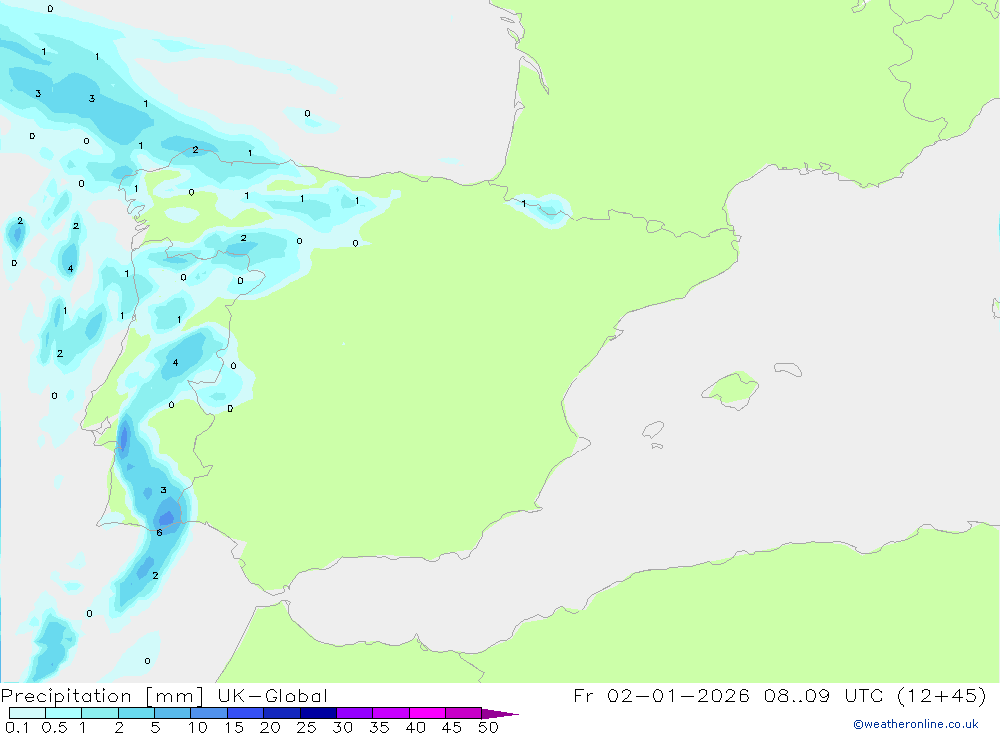The image size is (1000, 733).
Task: Click the "35" value on the color scale
Action: tap(379, 727)
